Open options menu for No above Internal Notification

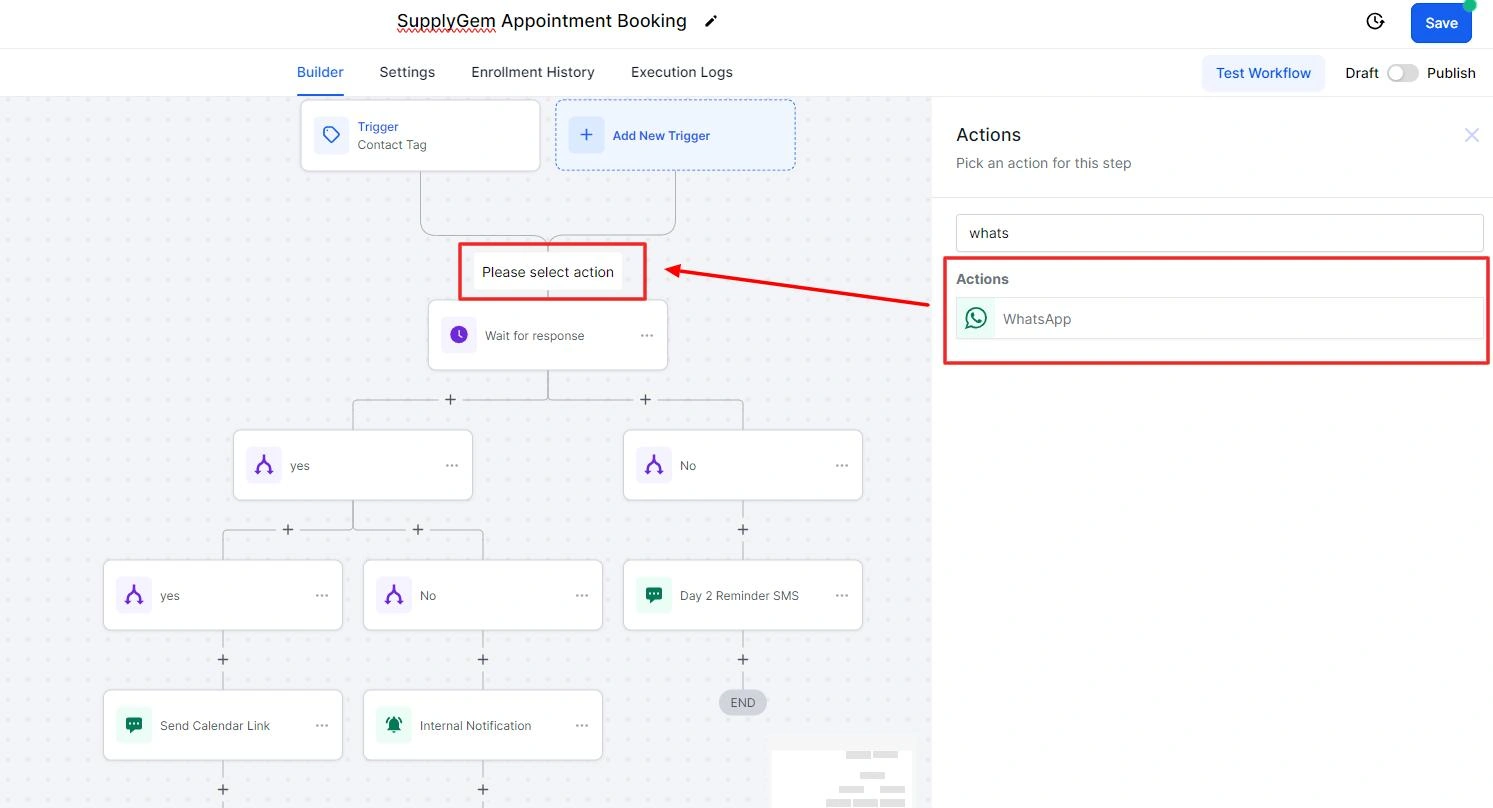(582, 596)
